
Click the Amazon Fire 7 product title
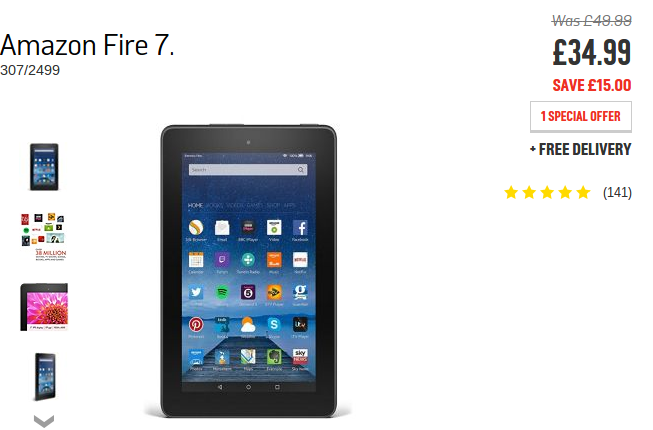[87, 45]
